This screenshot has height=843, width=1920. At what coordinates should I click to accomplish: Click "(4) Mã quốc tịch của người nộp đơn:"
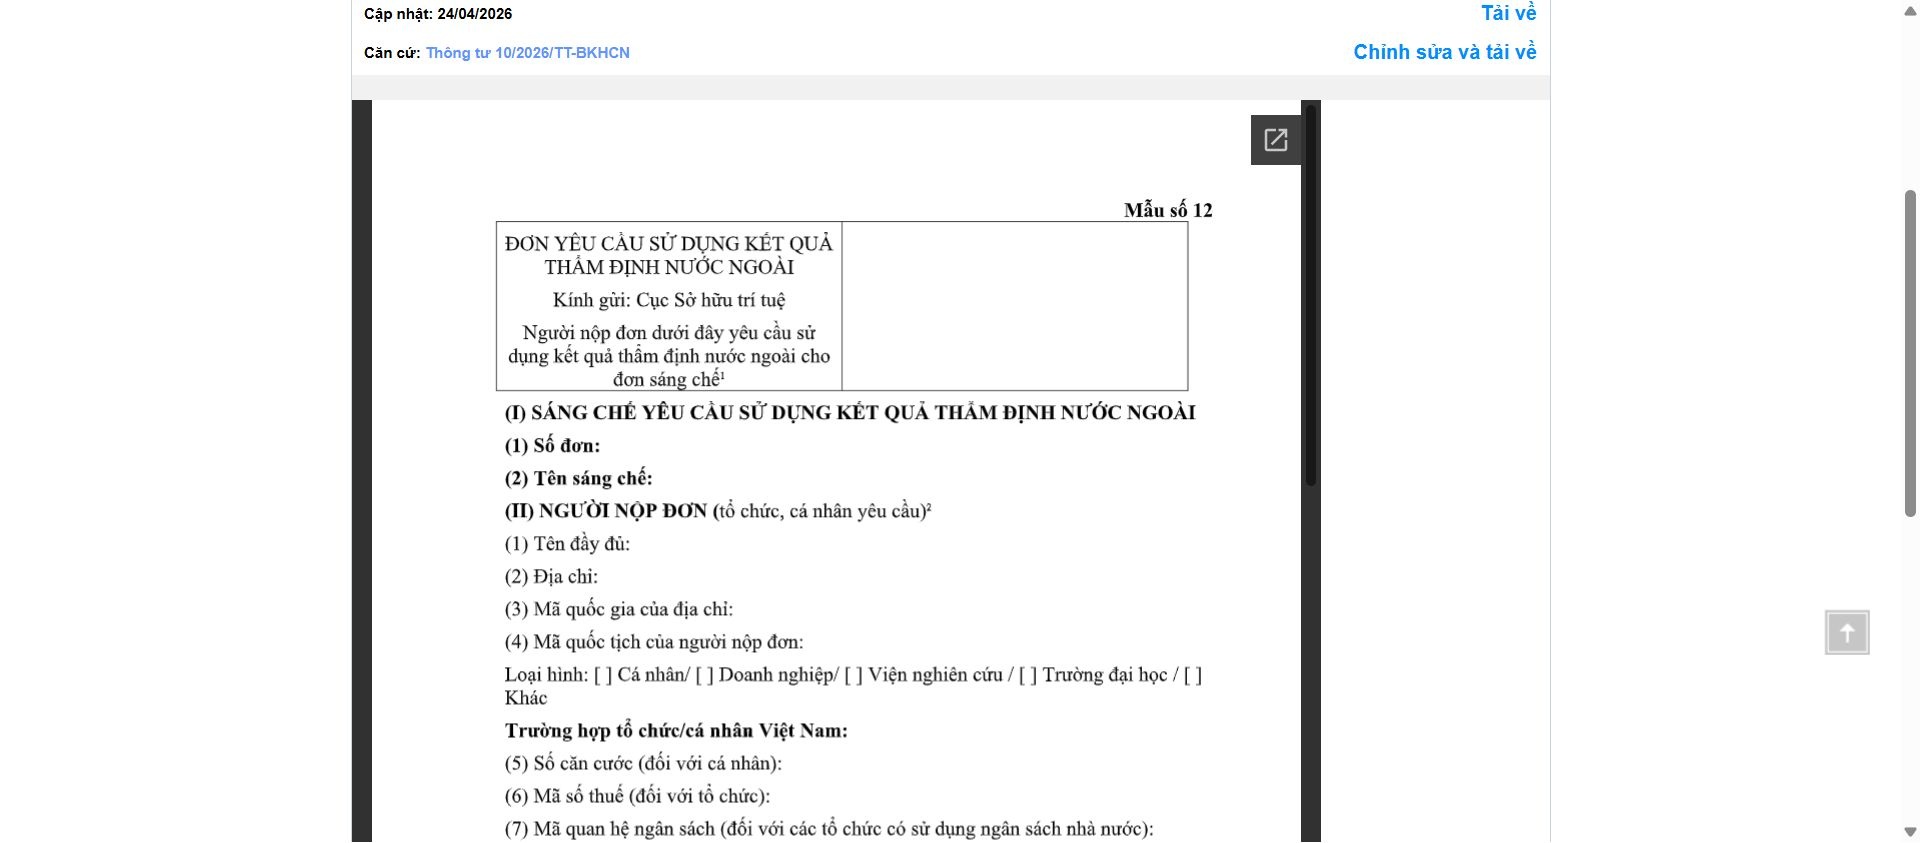point(654,642)
